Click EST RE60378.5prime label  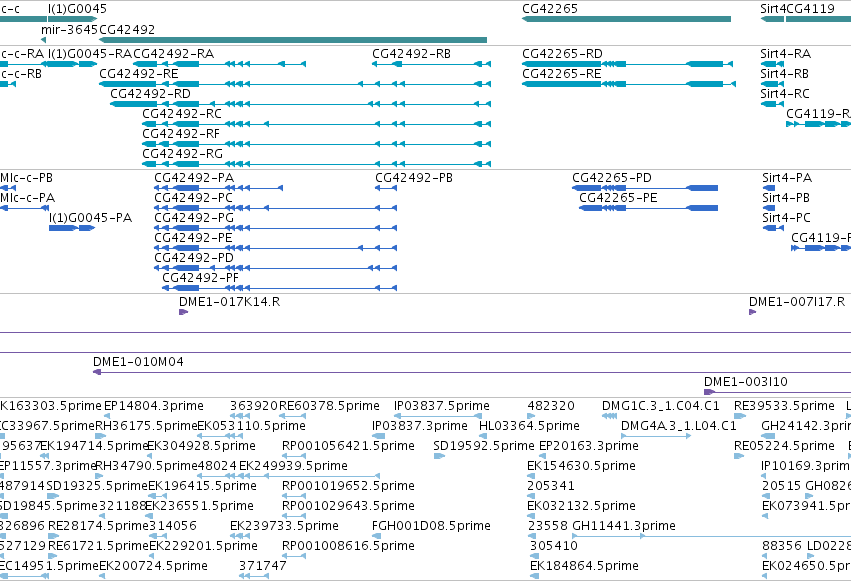coord(329,406)
